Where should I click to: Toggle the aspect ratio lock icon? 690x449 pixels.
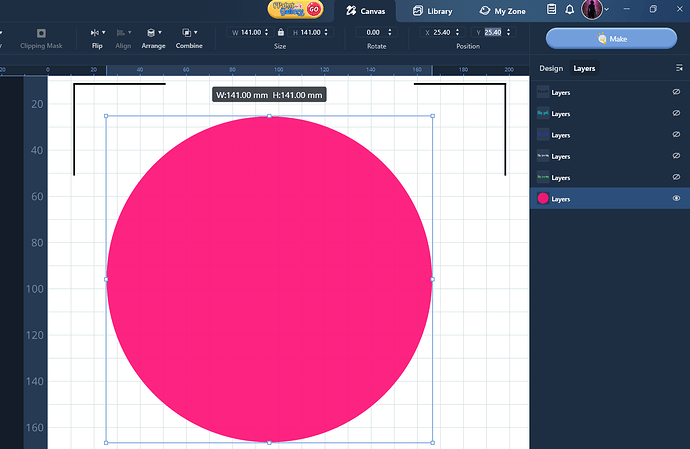[x=280, y=33]
